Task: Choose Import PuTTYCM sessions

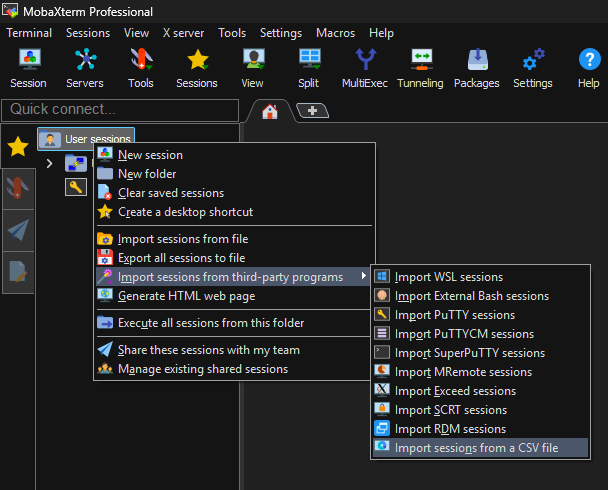Action: click(x=480, y=334)
